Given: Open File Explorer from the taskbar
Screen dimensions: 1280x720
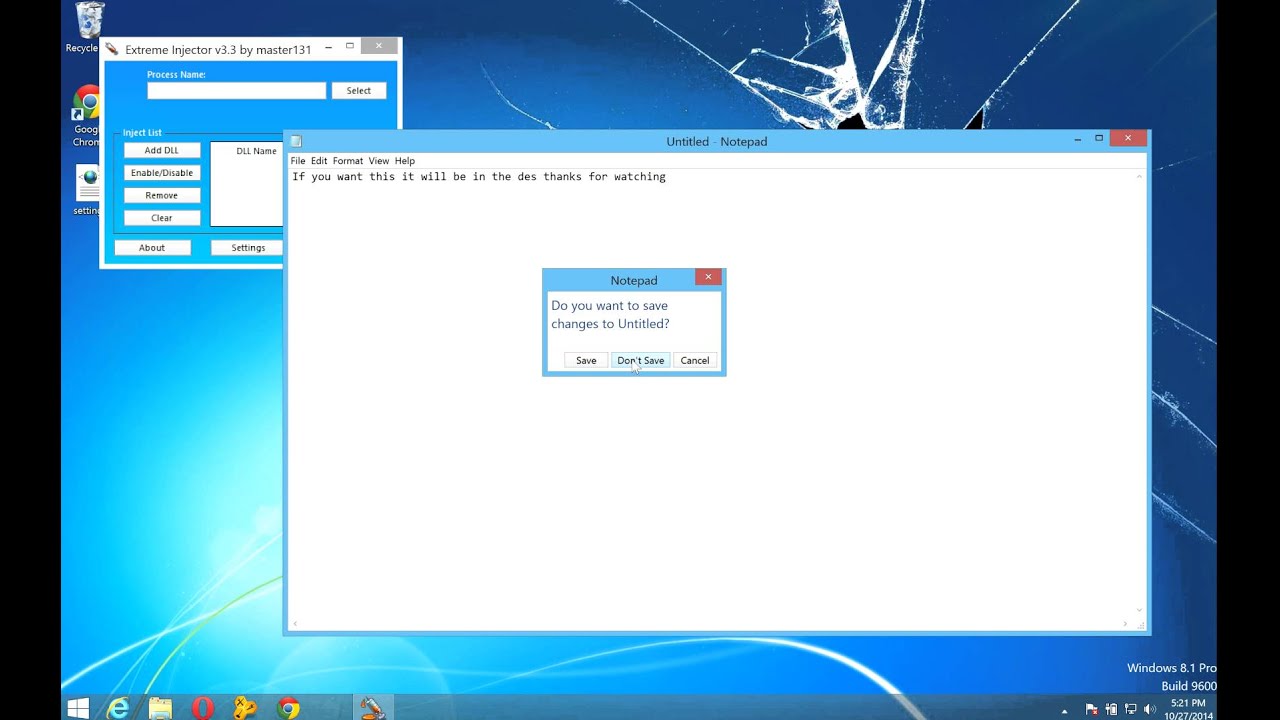Looking at the screenshot, I should click(x=160, y=708).
